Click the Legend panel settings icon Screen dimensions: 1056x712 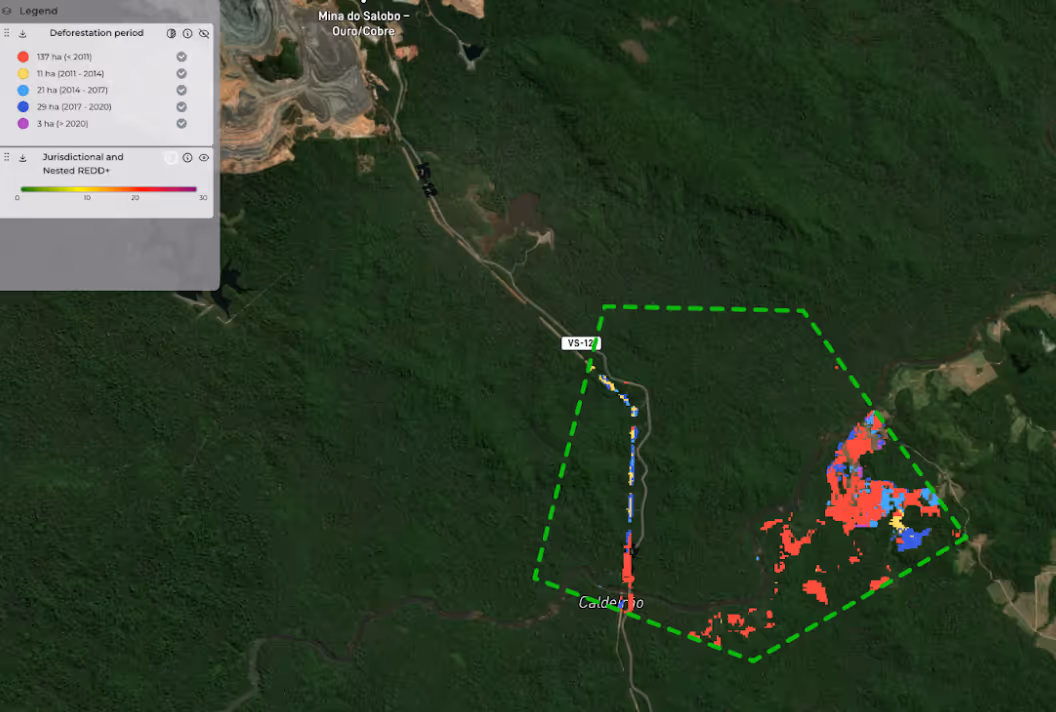[x=7, y=10]
